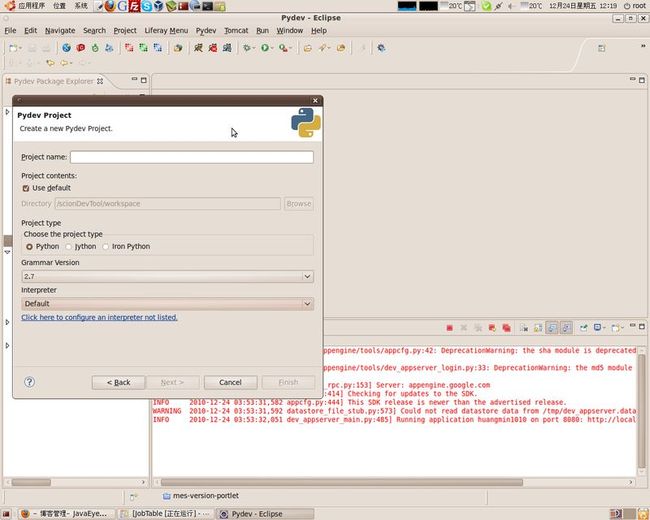Viewport: 650px width, 520px height.
Task: Click the gear icon at toolbar end
Action: (x=381, y=48)
